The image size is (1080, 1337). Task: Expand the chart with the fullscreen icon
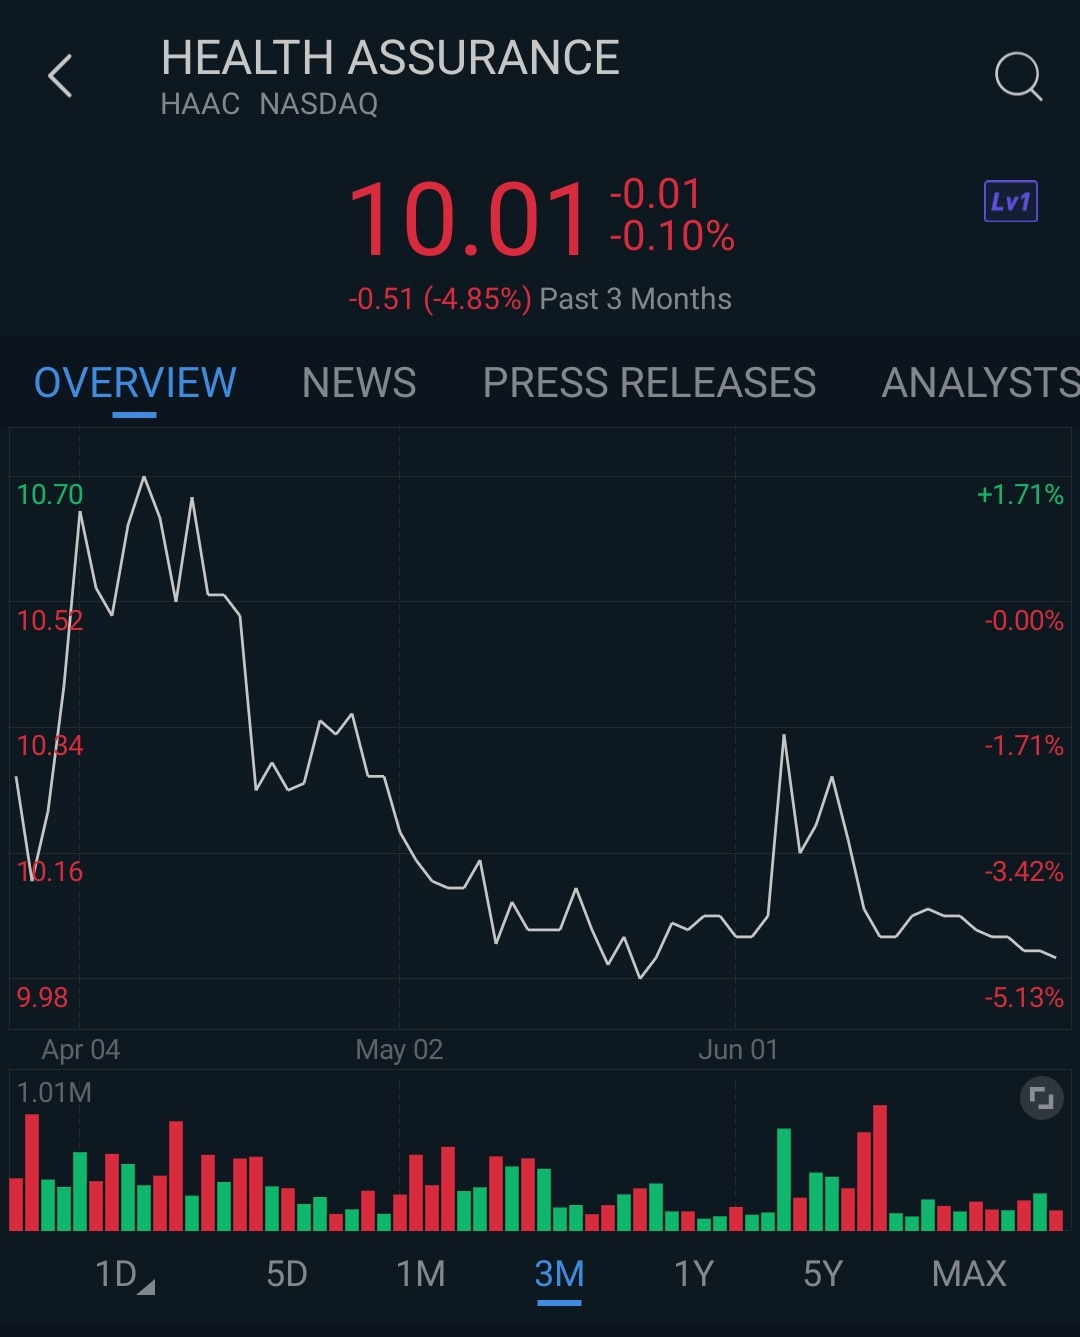(x=1041, y=1098)
